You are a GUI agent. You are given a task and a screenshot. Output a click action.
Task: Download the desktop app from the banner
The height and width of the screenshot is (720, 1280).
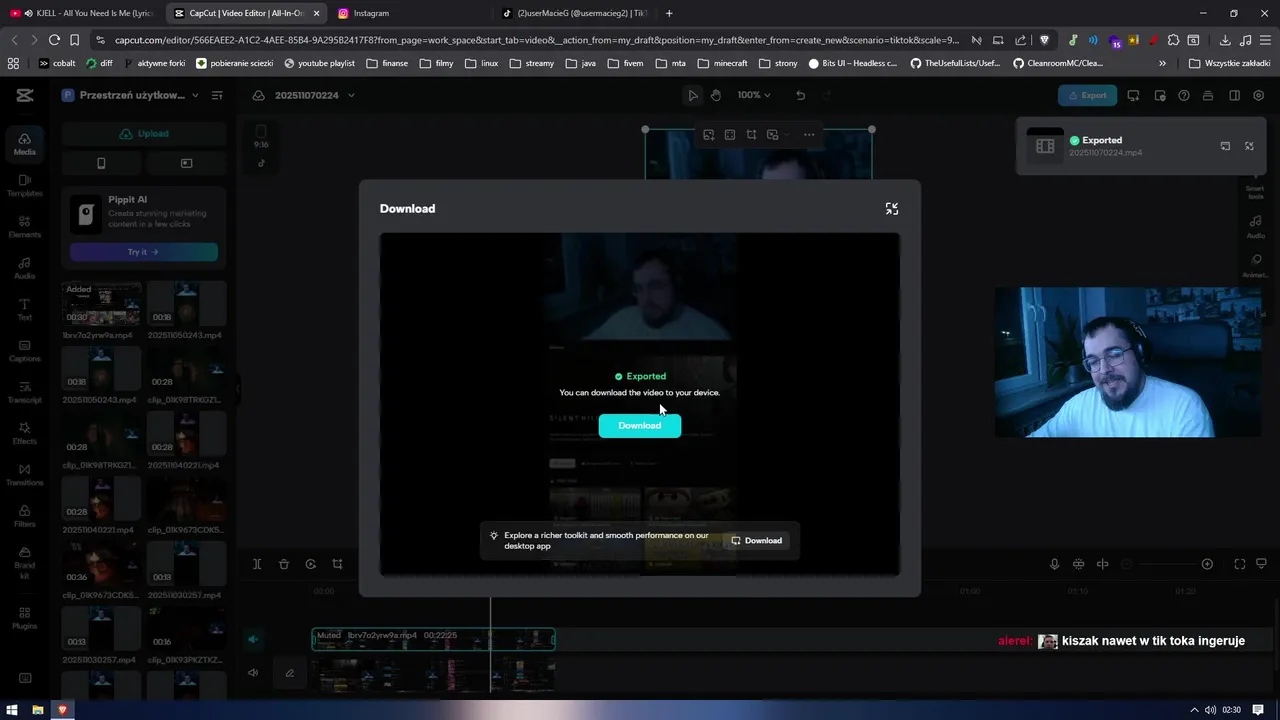pos(757,541)
